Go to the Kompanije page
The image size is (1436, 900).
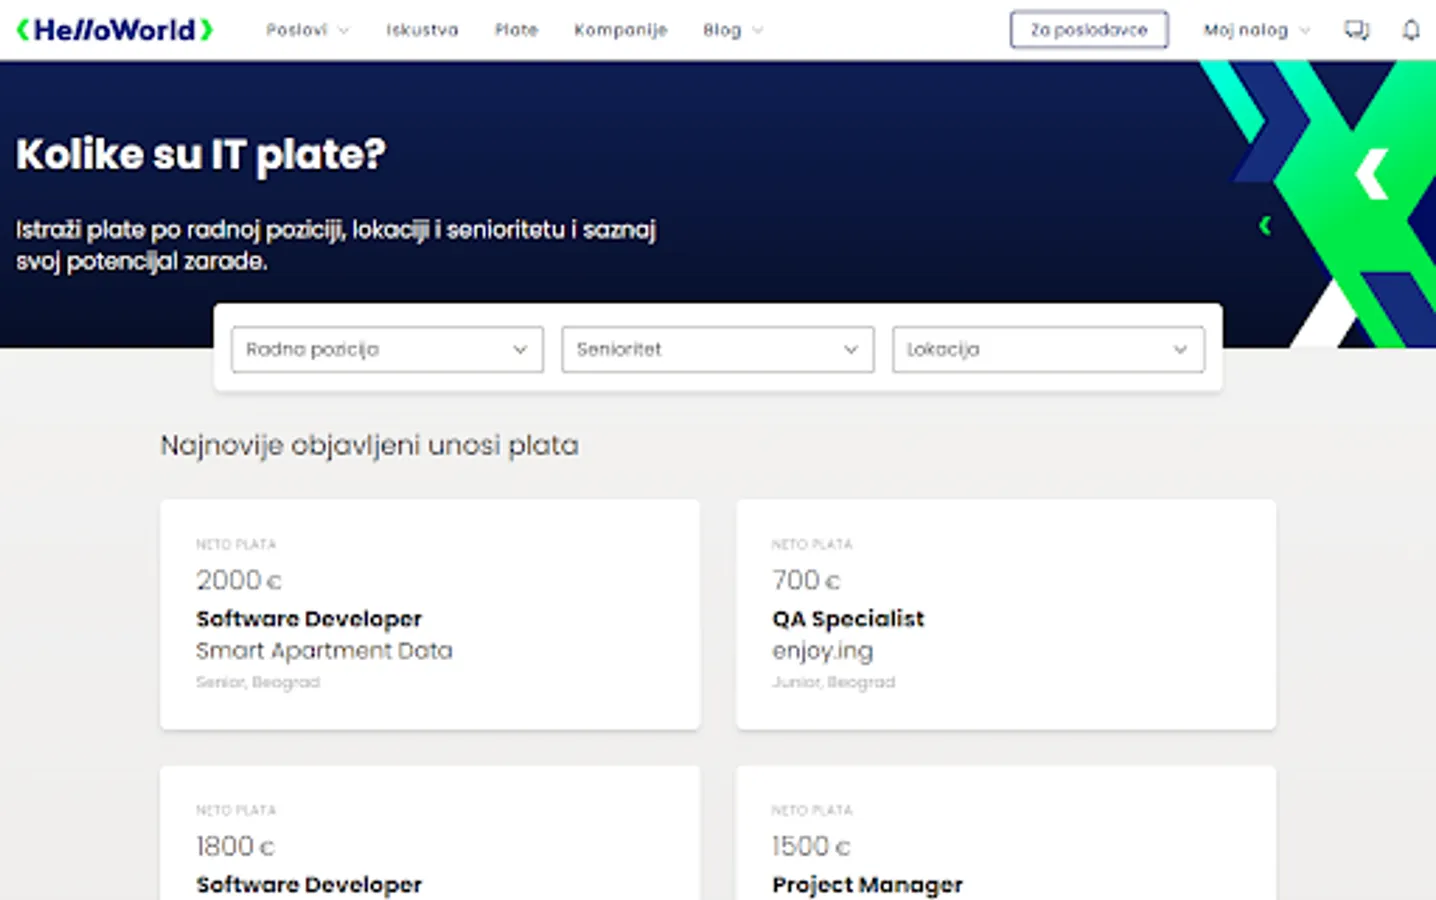[x=620, y=30]
